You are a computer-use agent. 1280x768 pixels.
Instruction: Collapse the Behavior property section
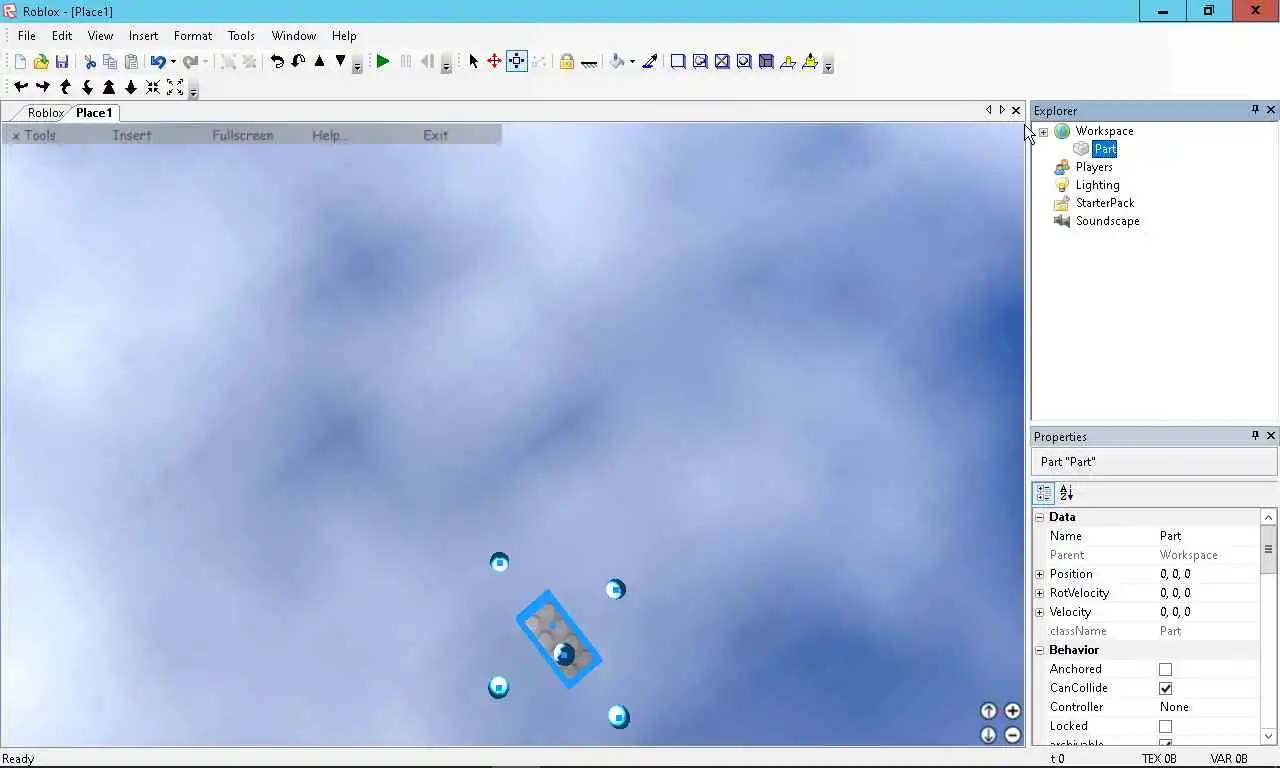click(x=1039, y=651)
